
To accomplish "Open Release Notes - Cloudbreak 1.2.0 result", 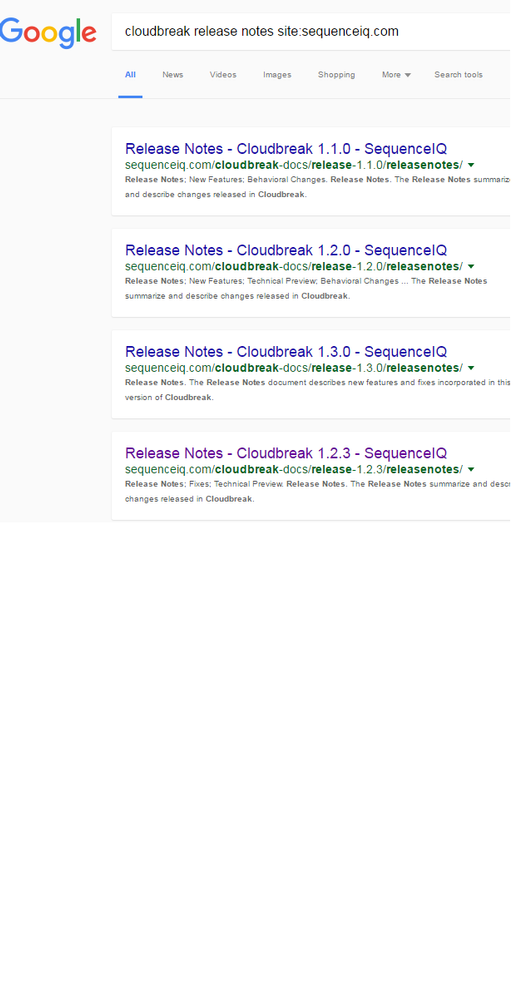I will 286,250.
